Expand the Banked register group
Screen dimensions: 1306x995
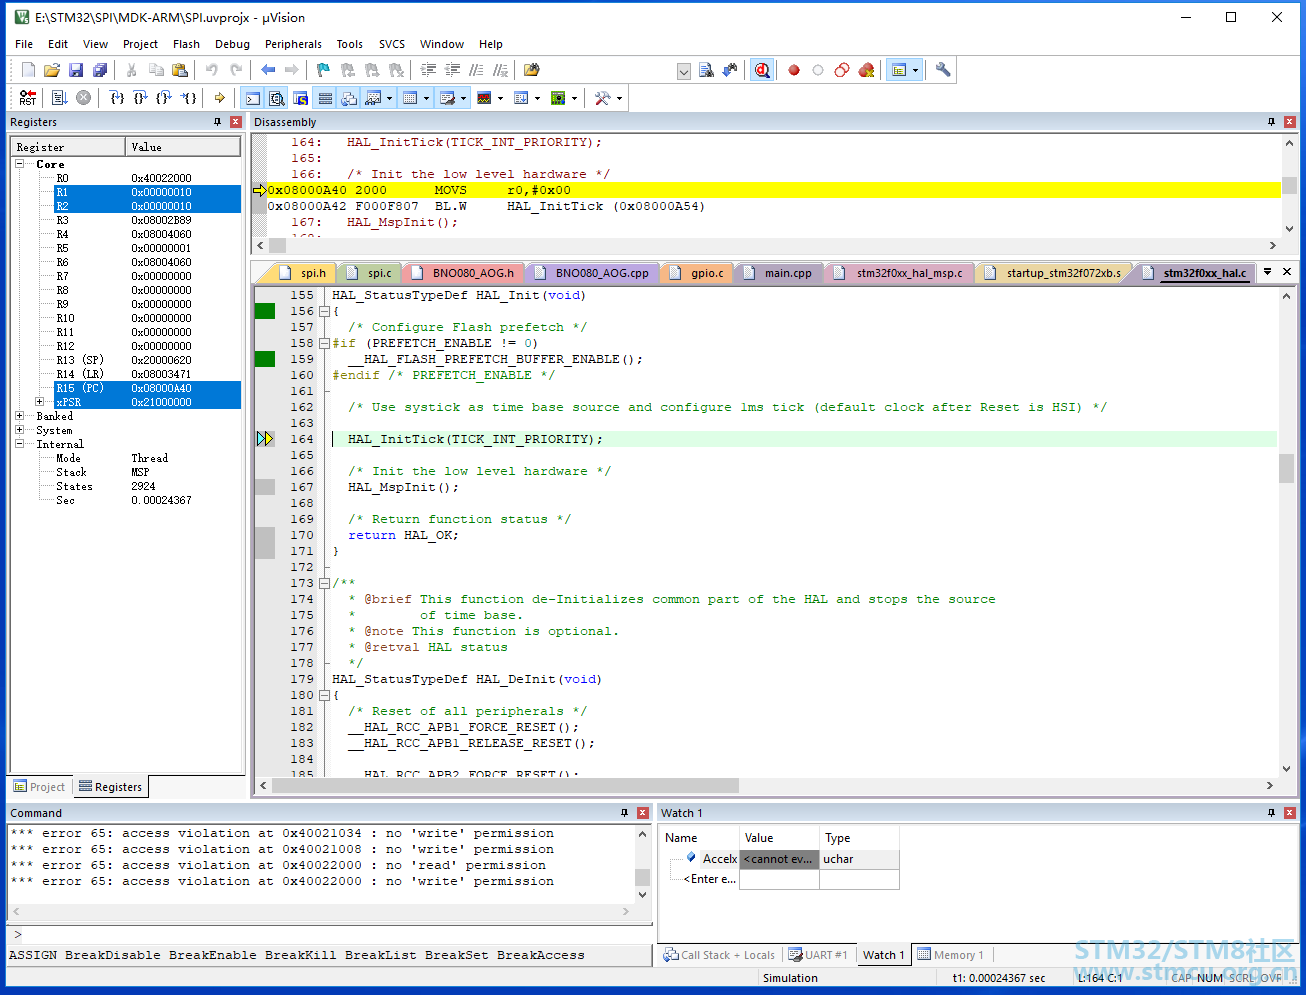click(x=19, y=416)
